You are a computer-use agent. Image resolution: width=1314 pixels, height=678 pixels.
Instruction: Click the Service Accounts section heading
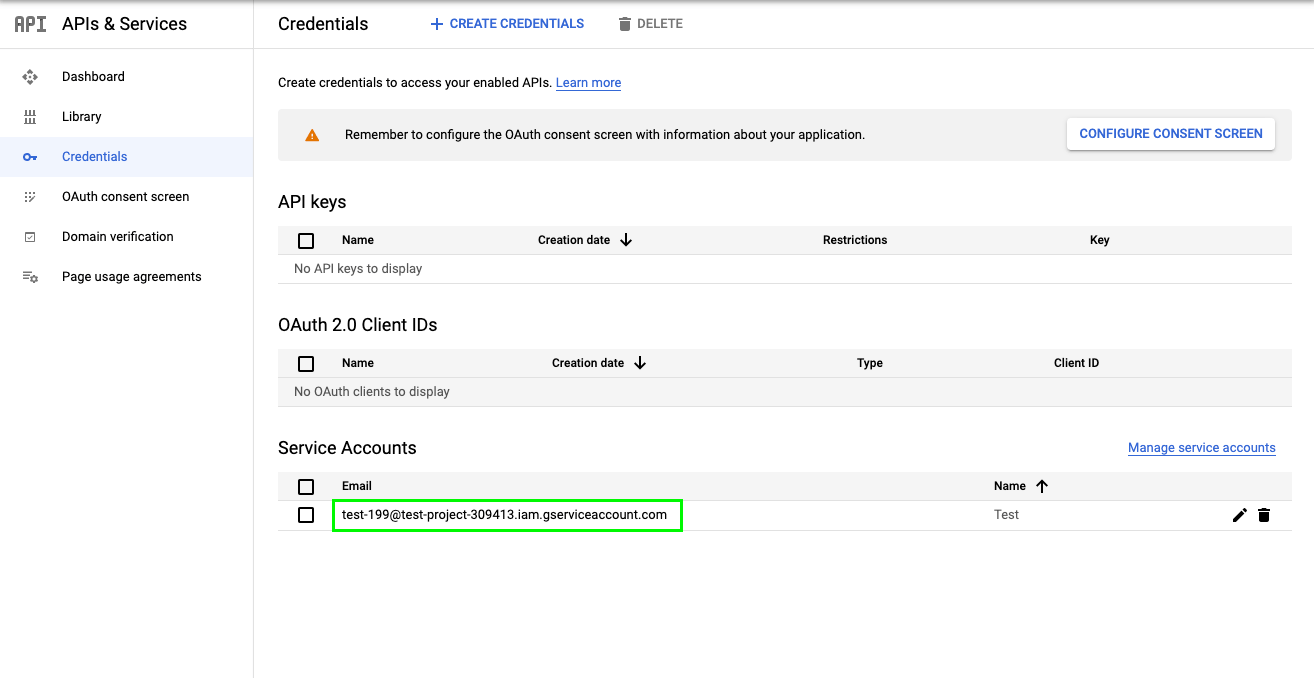347,448
